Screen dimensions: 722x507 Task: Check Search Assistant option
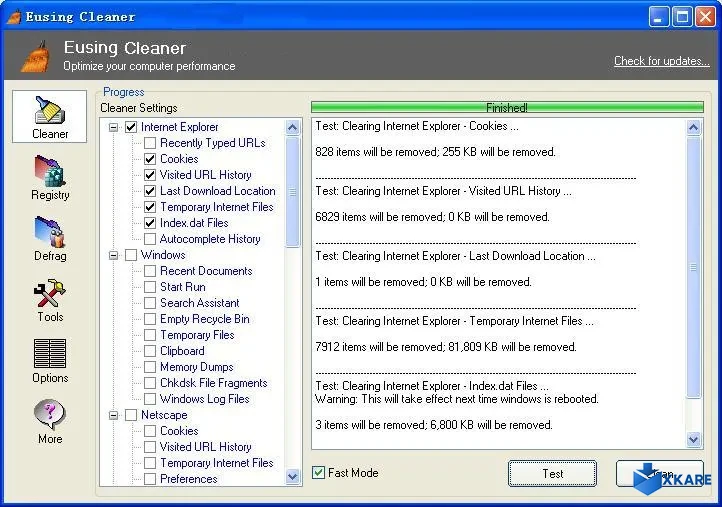click(x=150, y=303)
